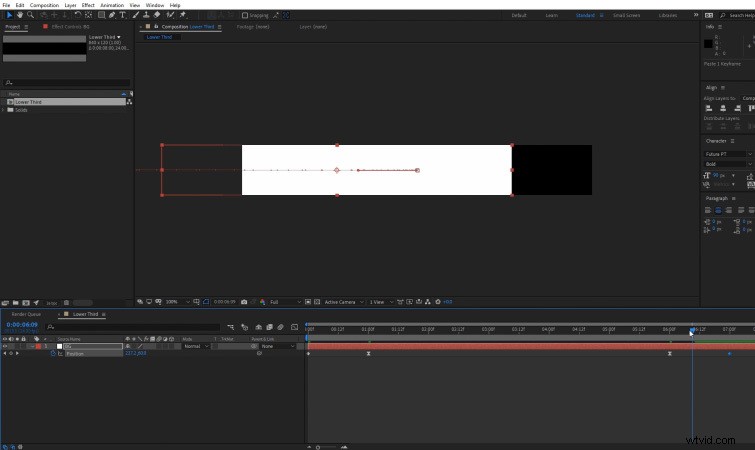Click frame blending icon in timeline

270,327
